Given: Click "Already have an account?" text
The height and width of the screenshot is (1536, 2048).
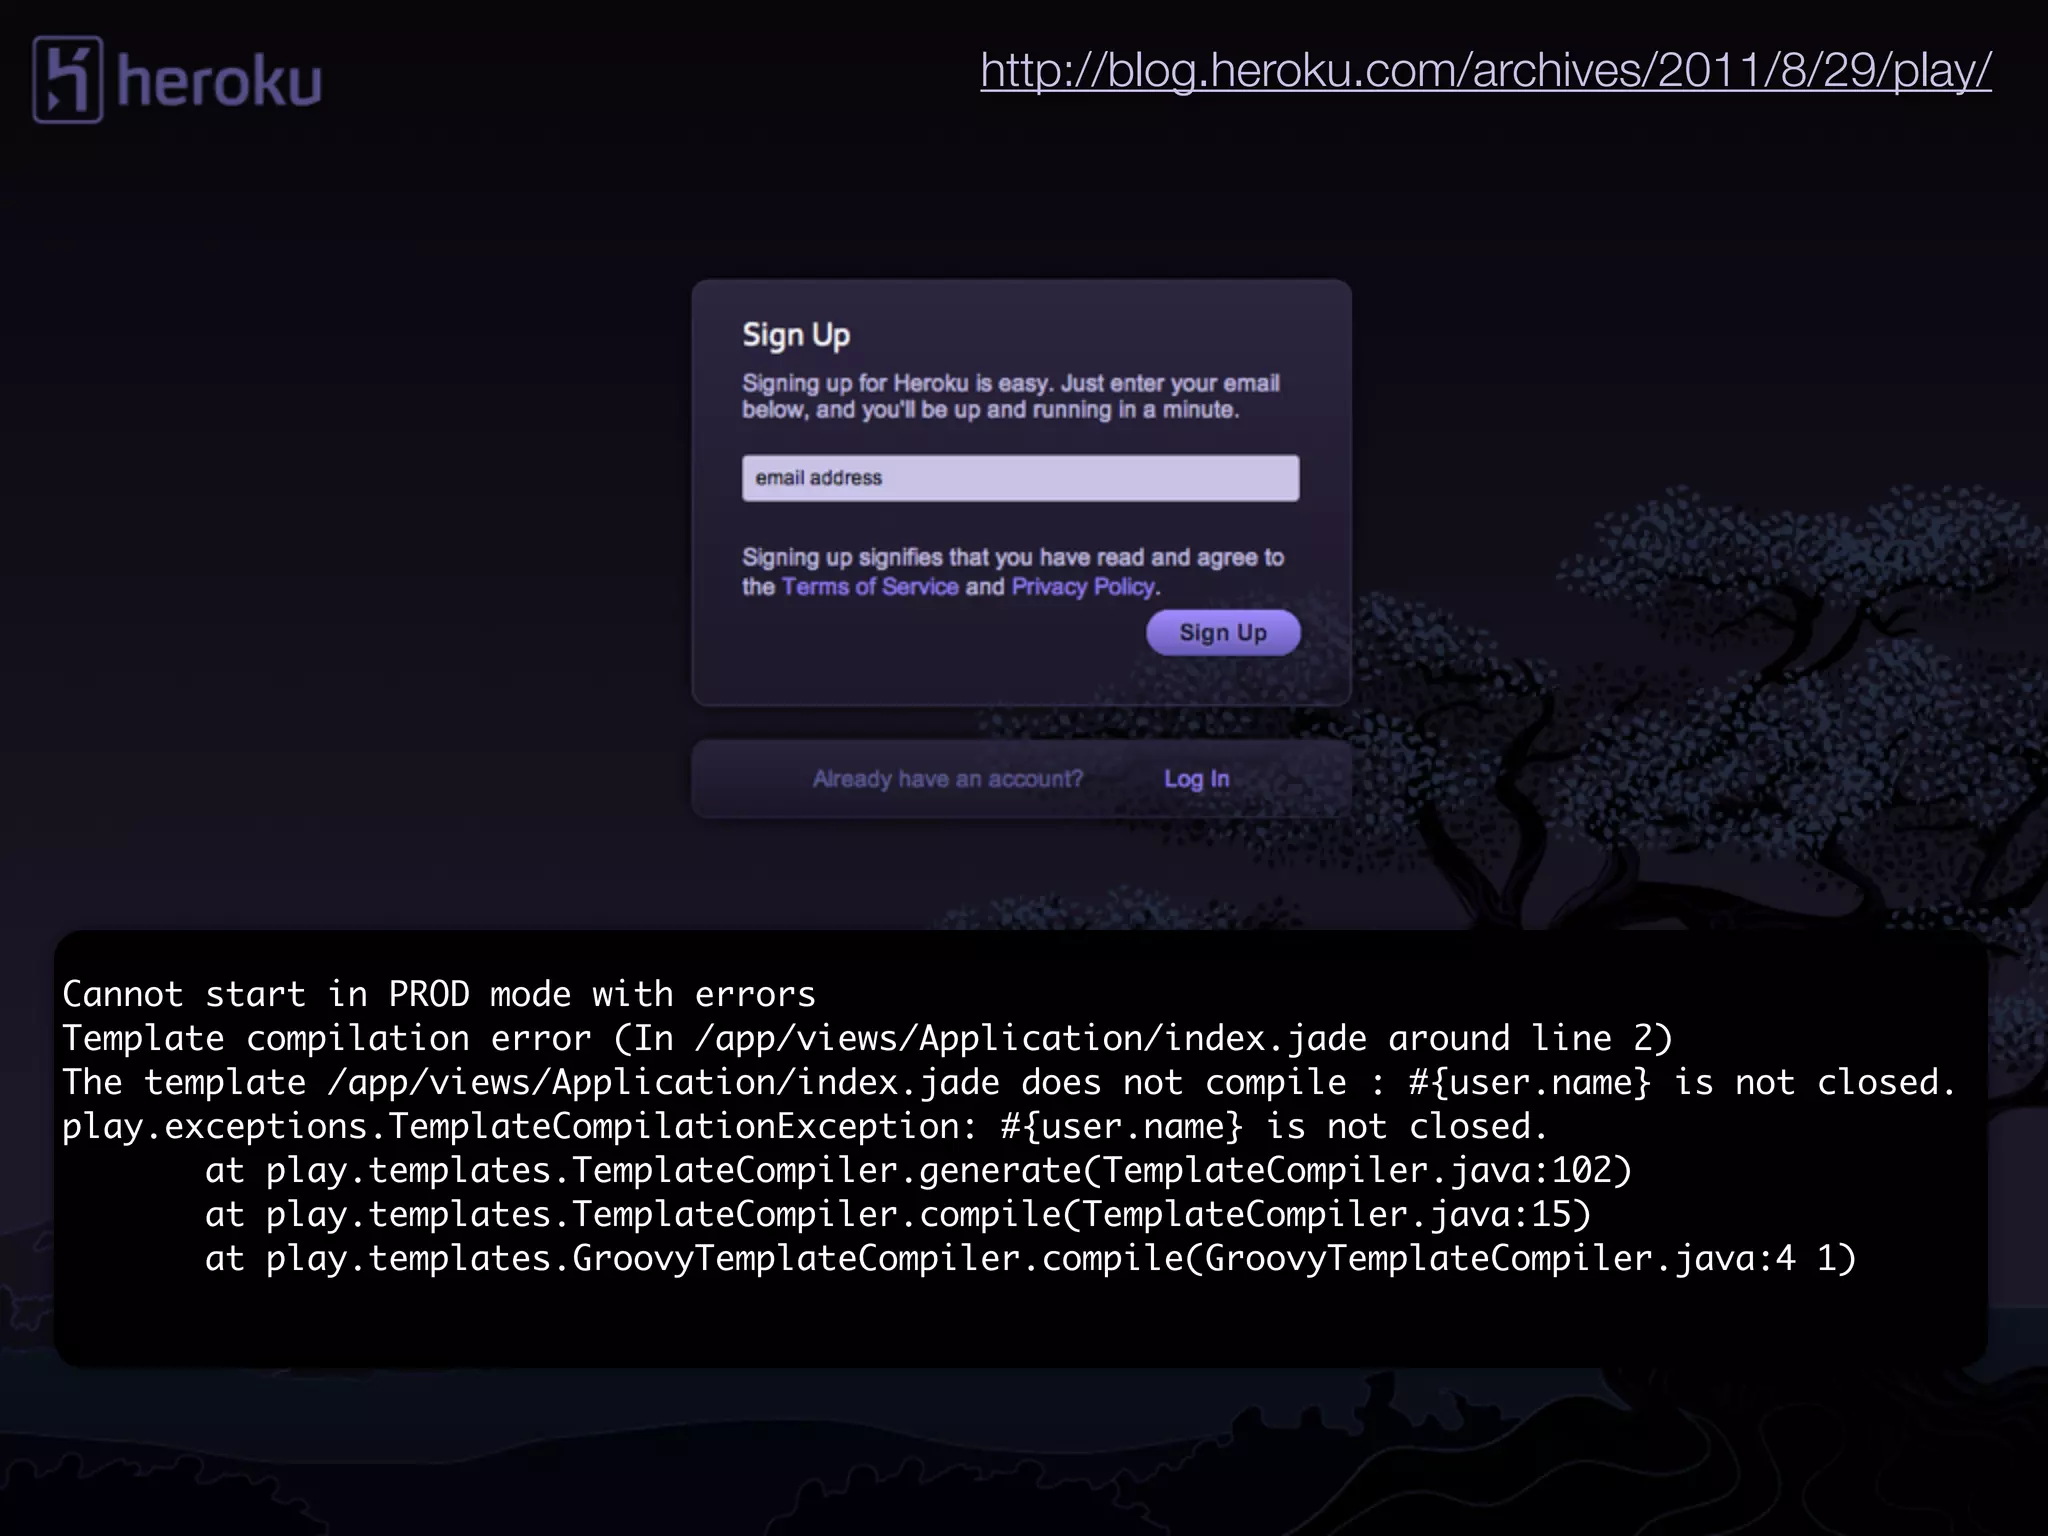Looking at the screenshot, I should tap(948, 779).
